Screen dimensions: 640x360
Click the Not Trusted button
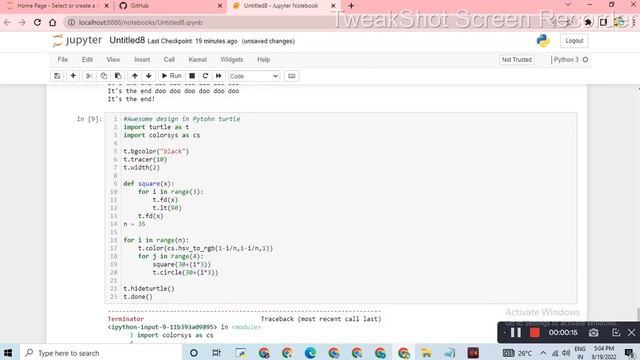click(x=517, y=60)
